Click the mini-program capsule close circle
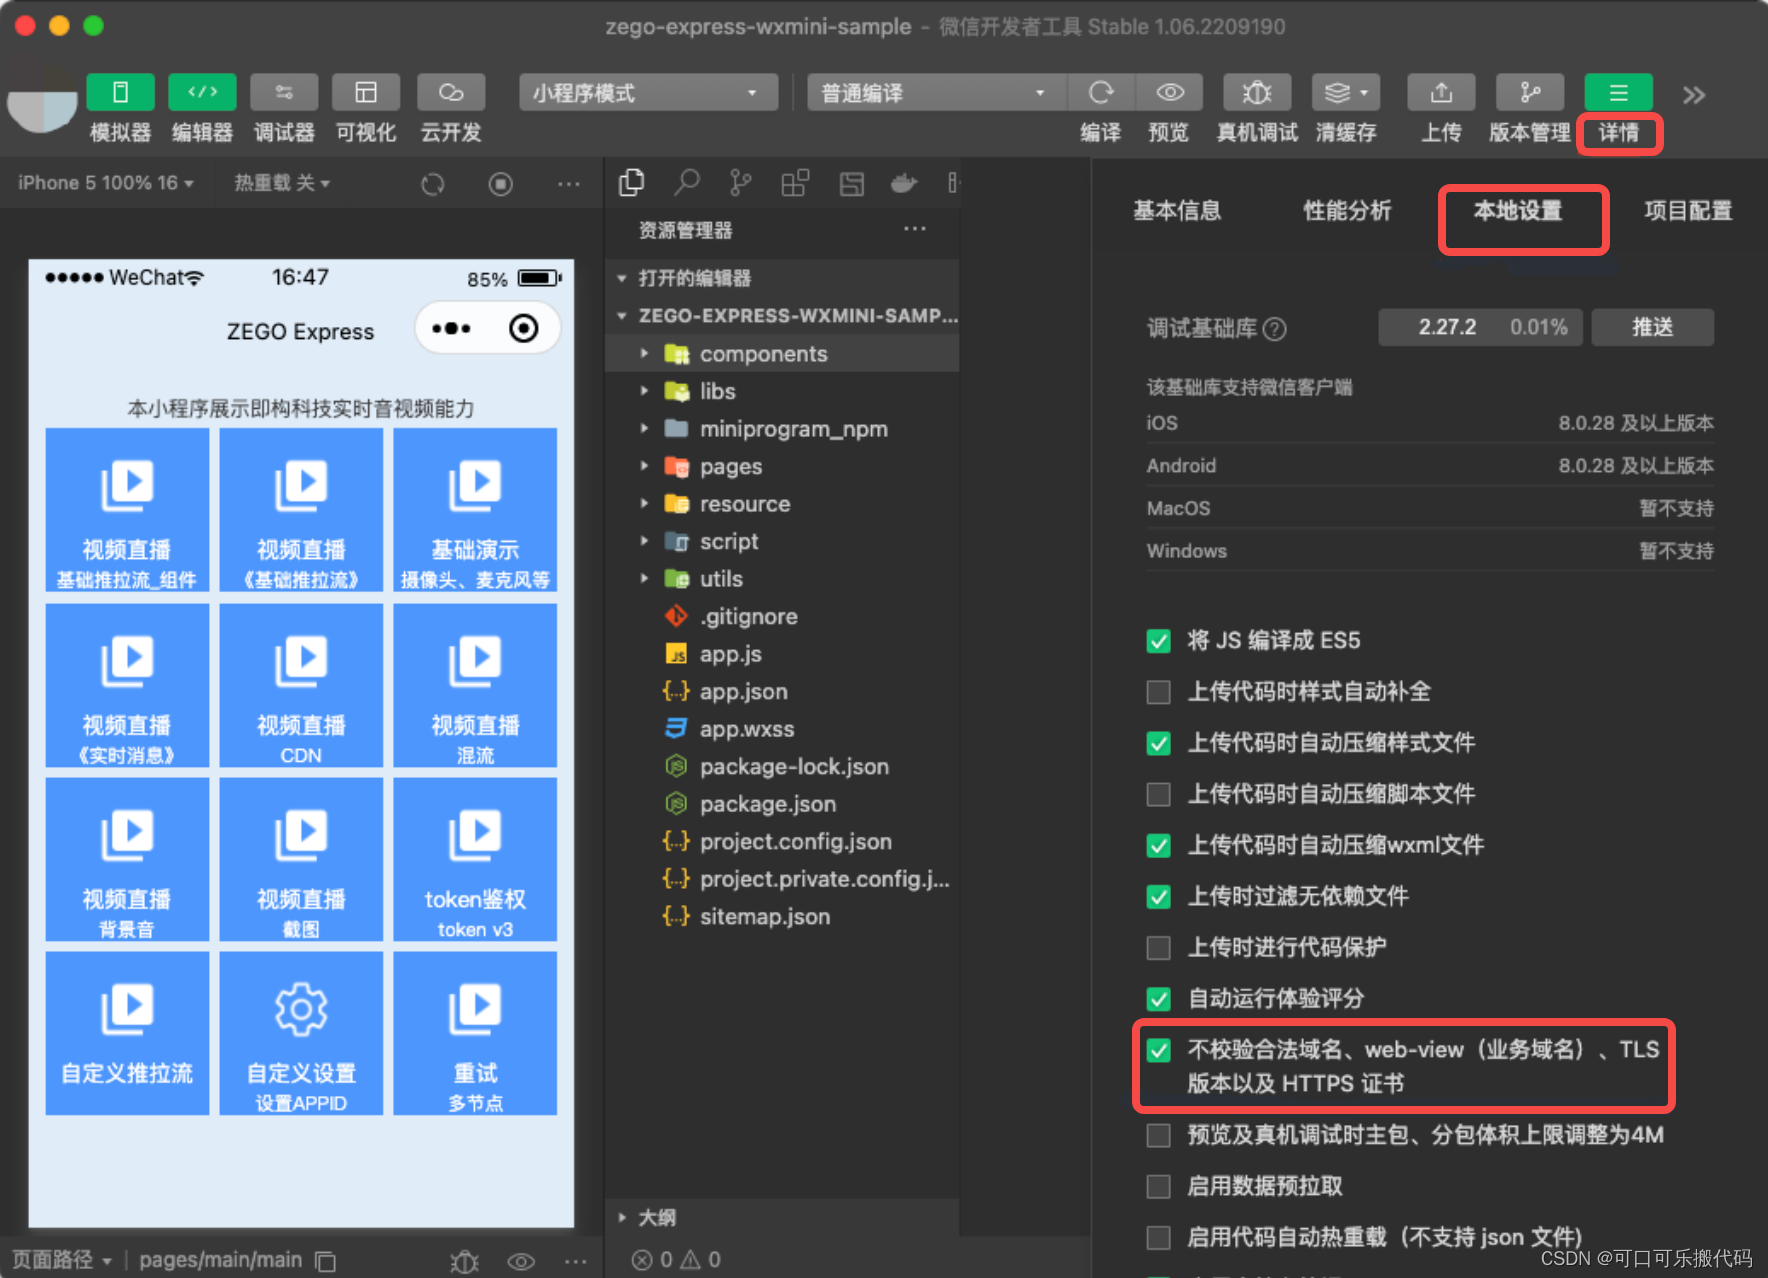 click(524, 328)
